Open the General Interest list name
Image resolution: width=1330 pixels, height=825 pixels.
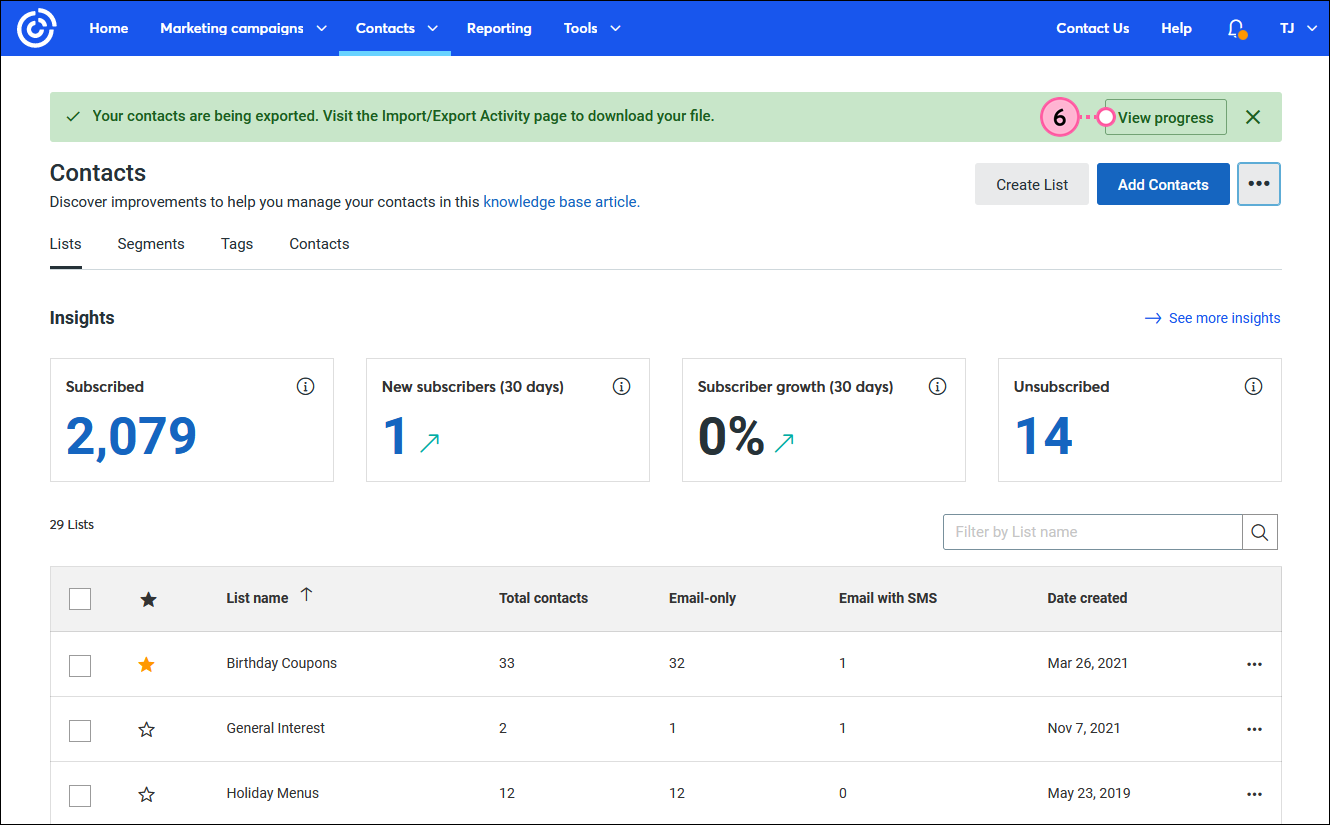(276, 728)
